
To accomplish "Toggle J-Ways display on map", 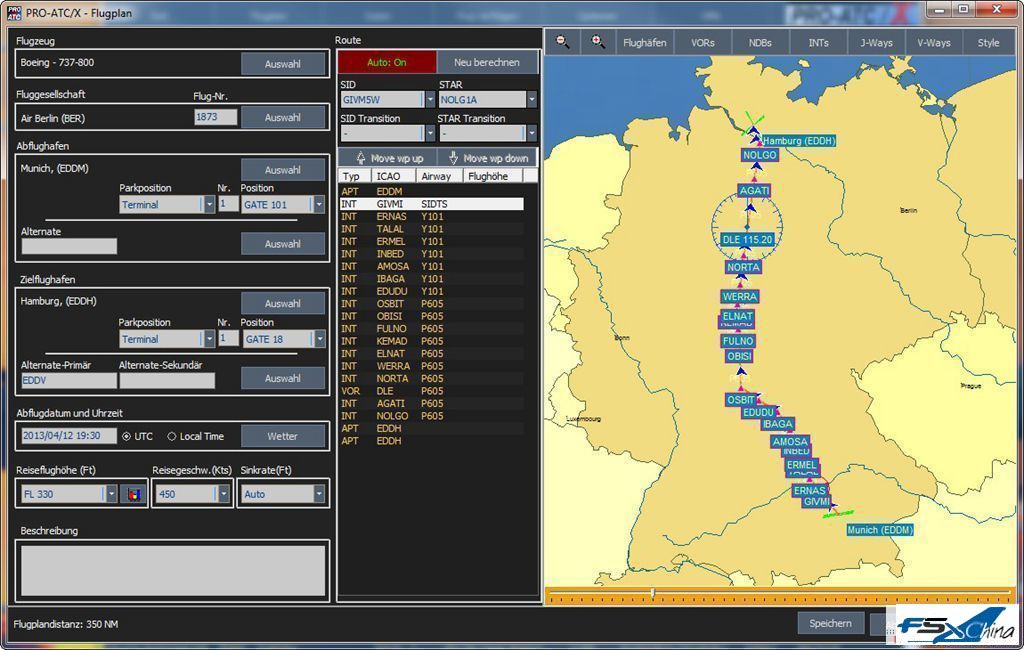I will tap(876, 43).
